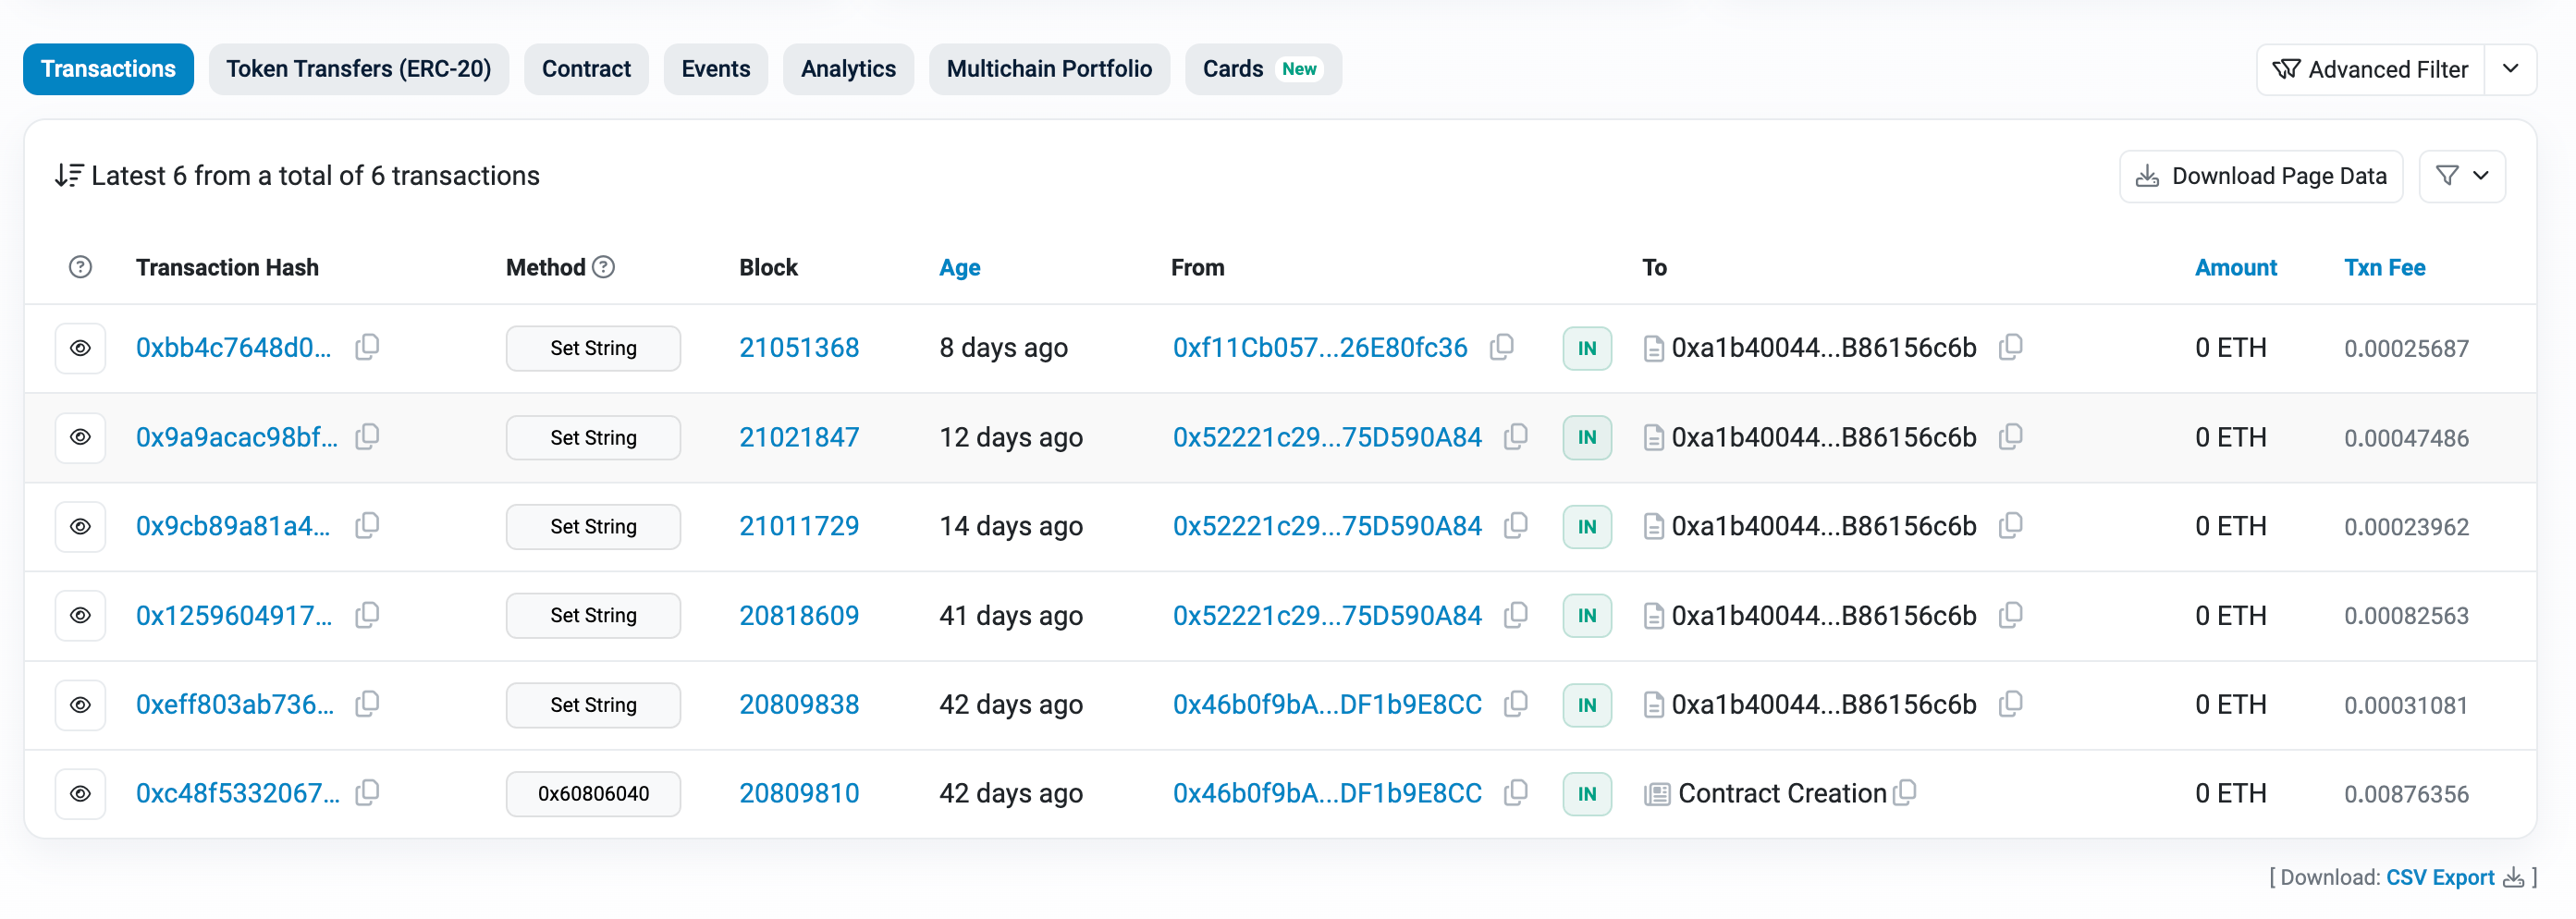2576x919 pixels.
Task: Copy transaction hash 0xc48f5332067
Action: pyautogui.click(x=367, y=793)
